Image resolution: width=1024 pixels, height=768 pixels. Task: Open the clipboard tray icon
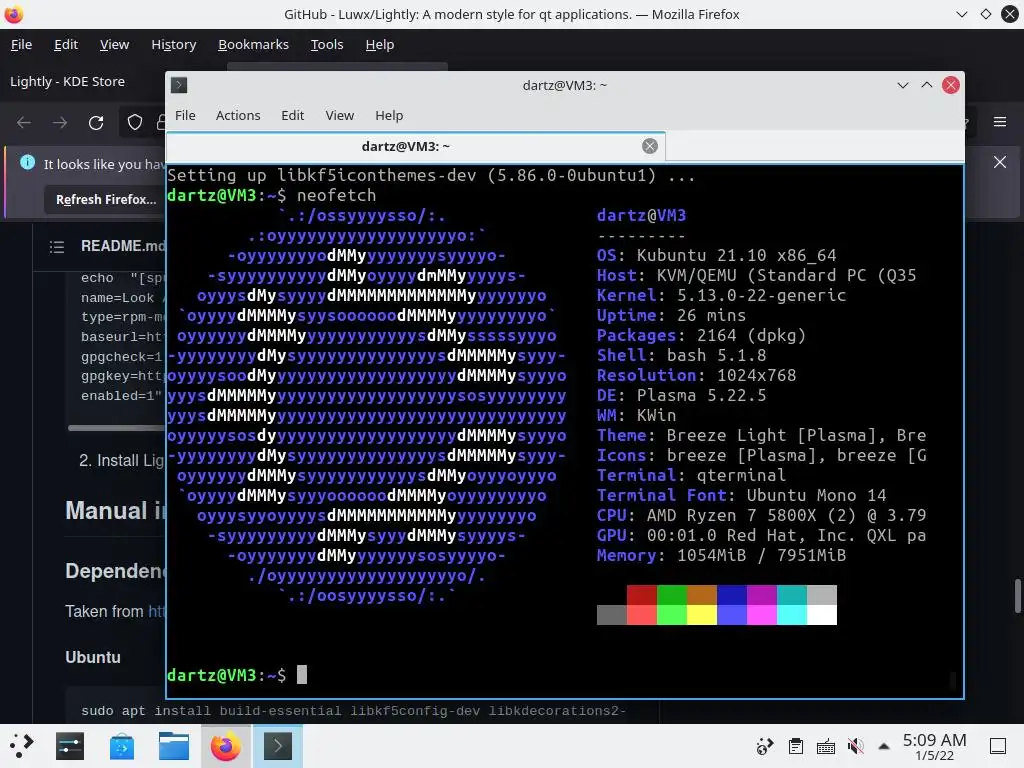click(795, 746)
